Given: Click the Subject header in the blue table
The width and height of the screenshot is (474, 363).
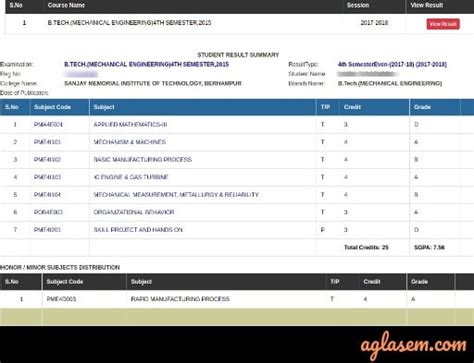Looking at the screenshot, I should click(104, 107).
